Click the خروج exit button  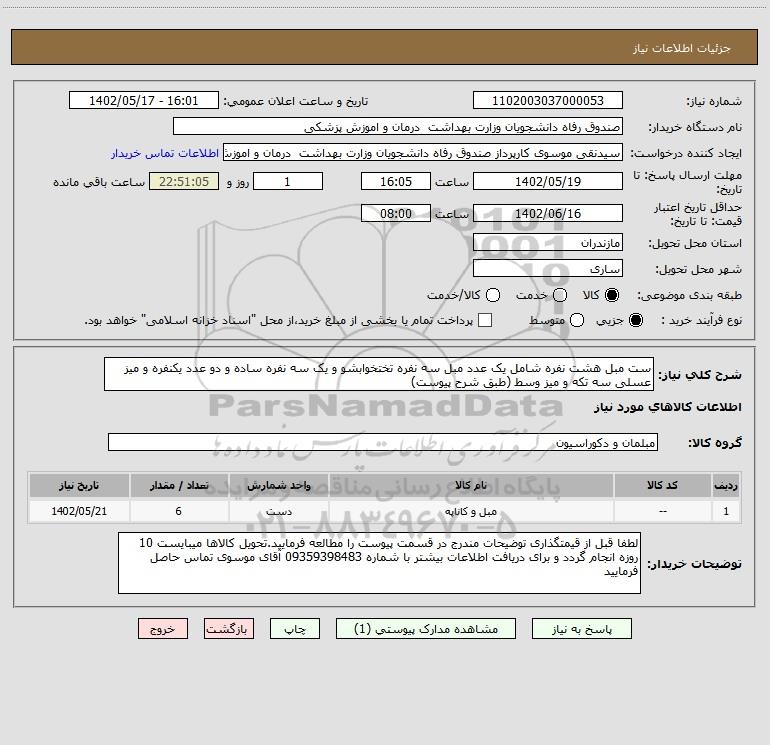point(163,629)
